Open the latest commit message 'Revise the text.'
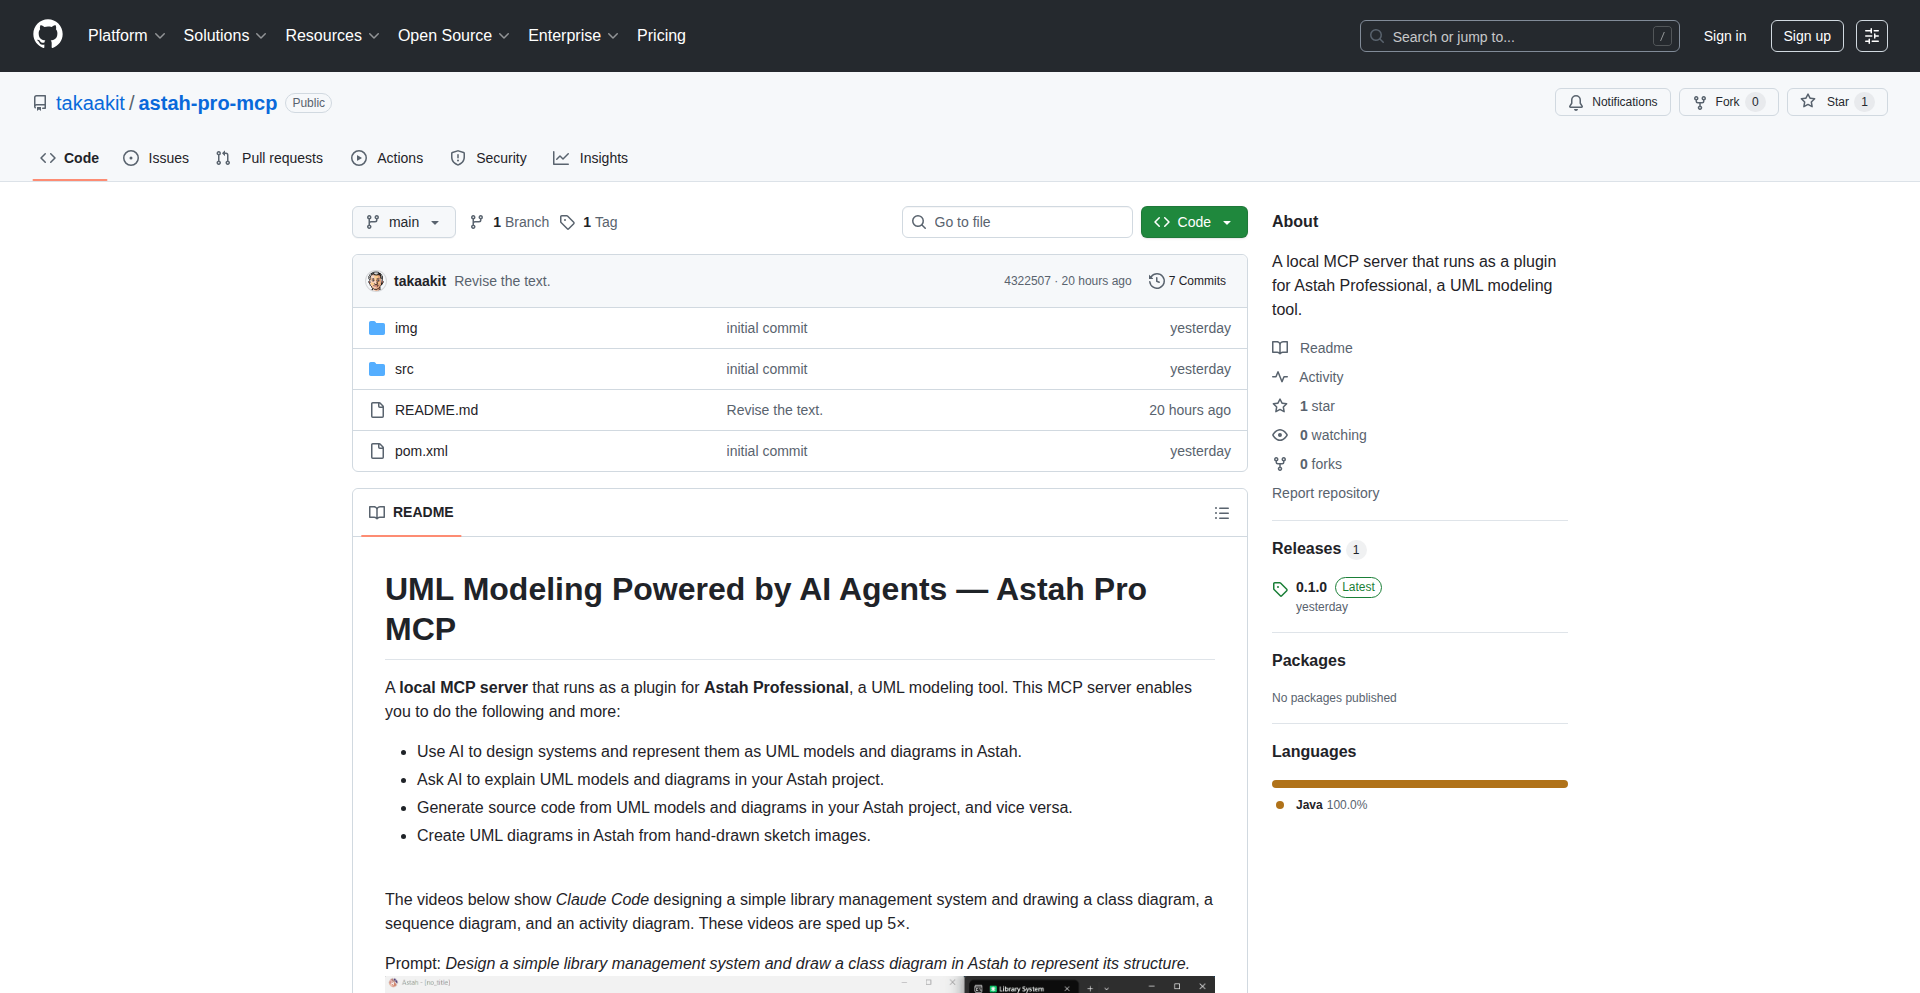This screenshot has width=1920, height=993. (x=502, y=281)
